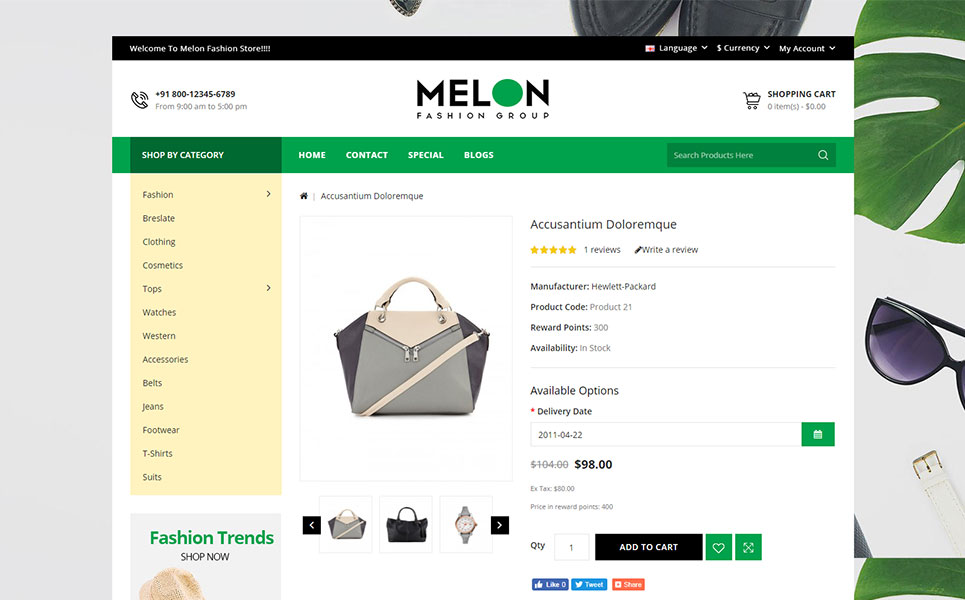Expand the Tops category submenu
The height and width of the screenshot is (600, 965).
[x=268, y=288]
